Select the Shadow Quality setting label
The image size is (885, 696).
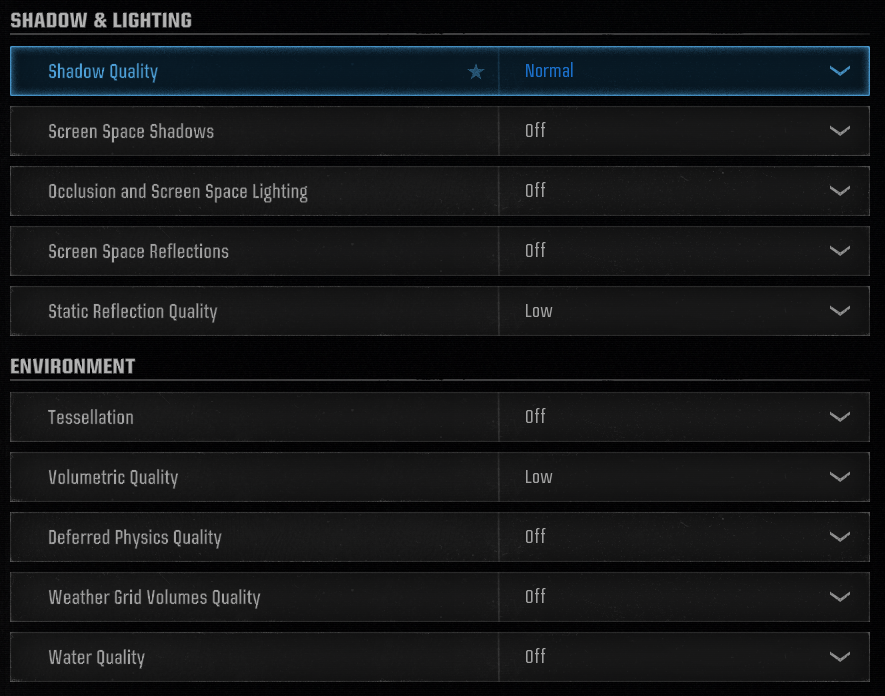[103, 72]
